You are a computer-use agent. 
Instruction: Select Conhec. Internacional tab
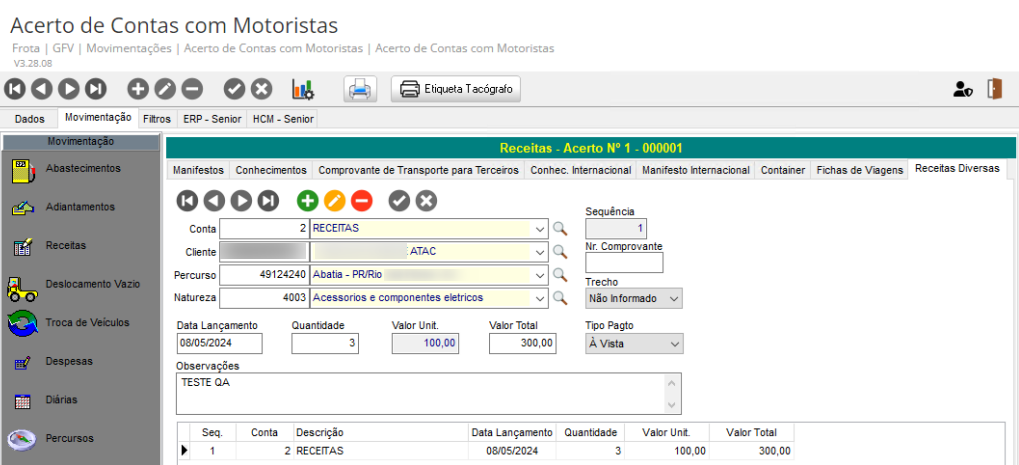580,170
